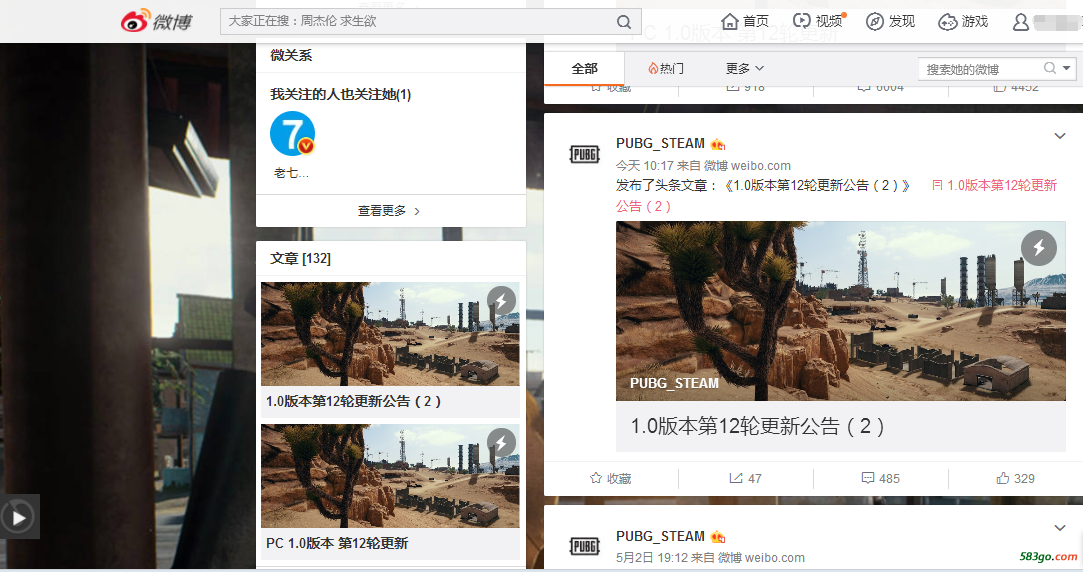Open avatar of followed user 老七
This screenshot has height=572, width=1083.
pyautogui.click(x=292, y=133)
